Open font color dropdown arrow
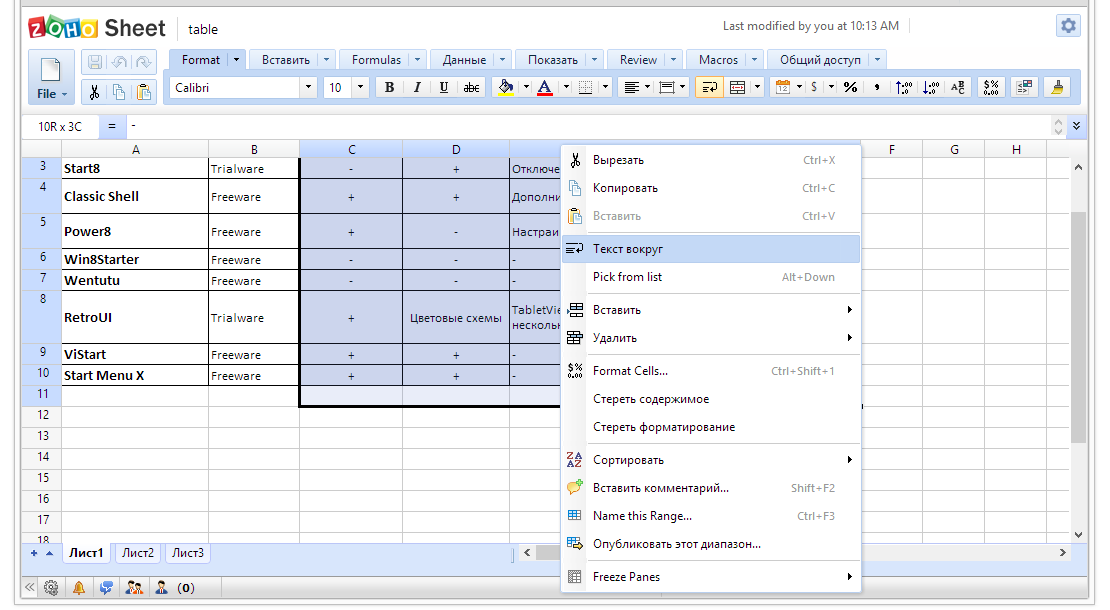The image size is (1110, 610). pos(566,87)
